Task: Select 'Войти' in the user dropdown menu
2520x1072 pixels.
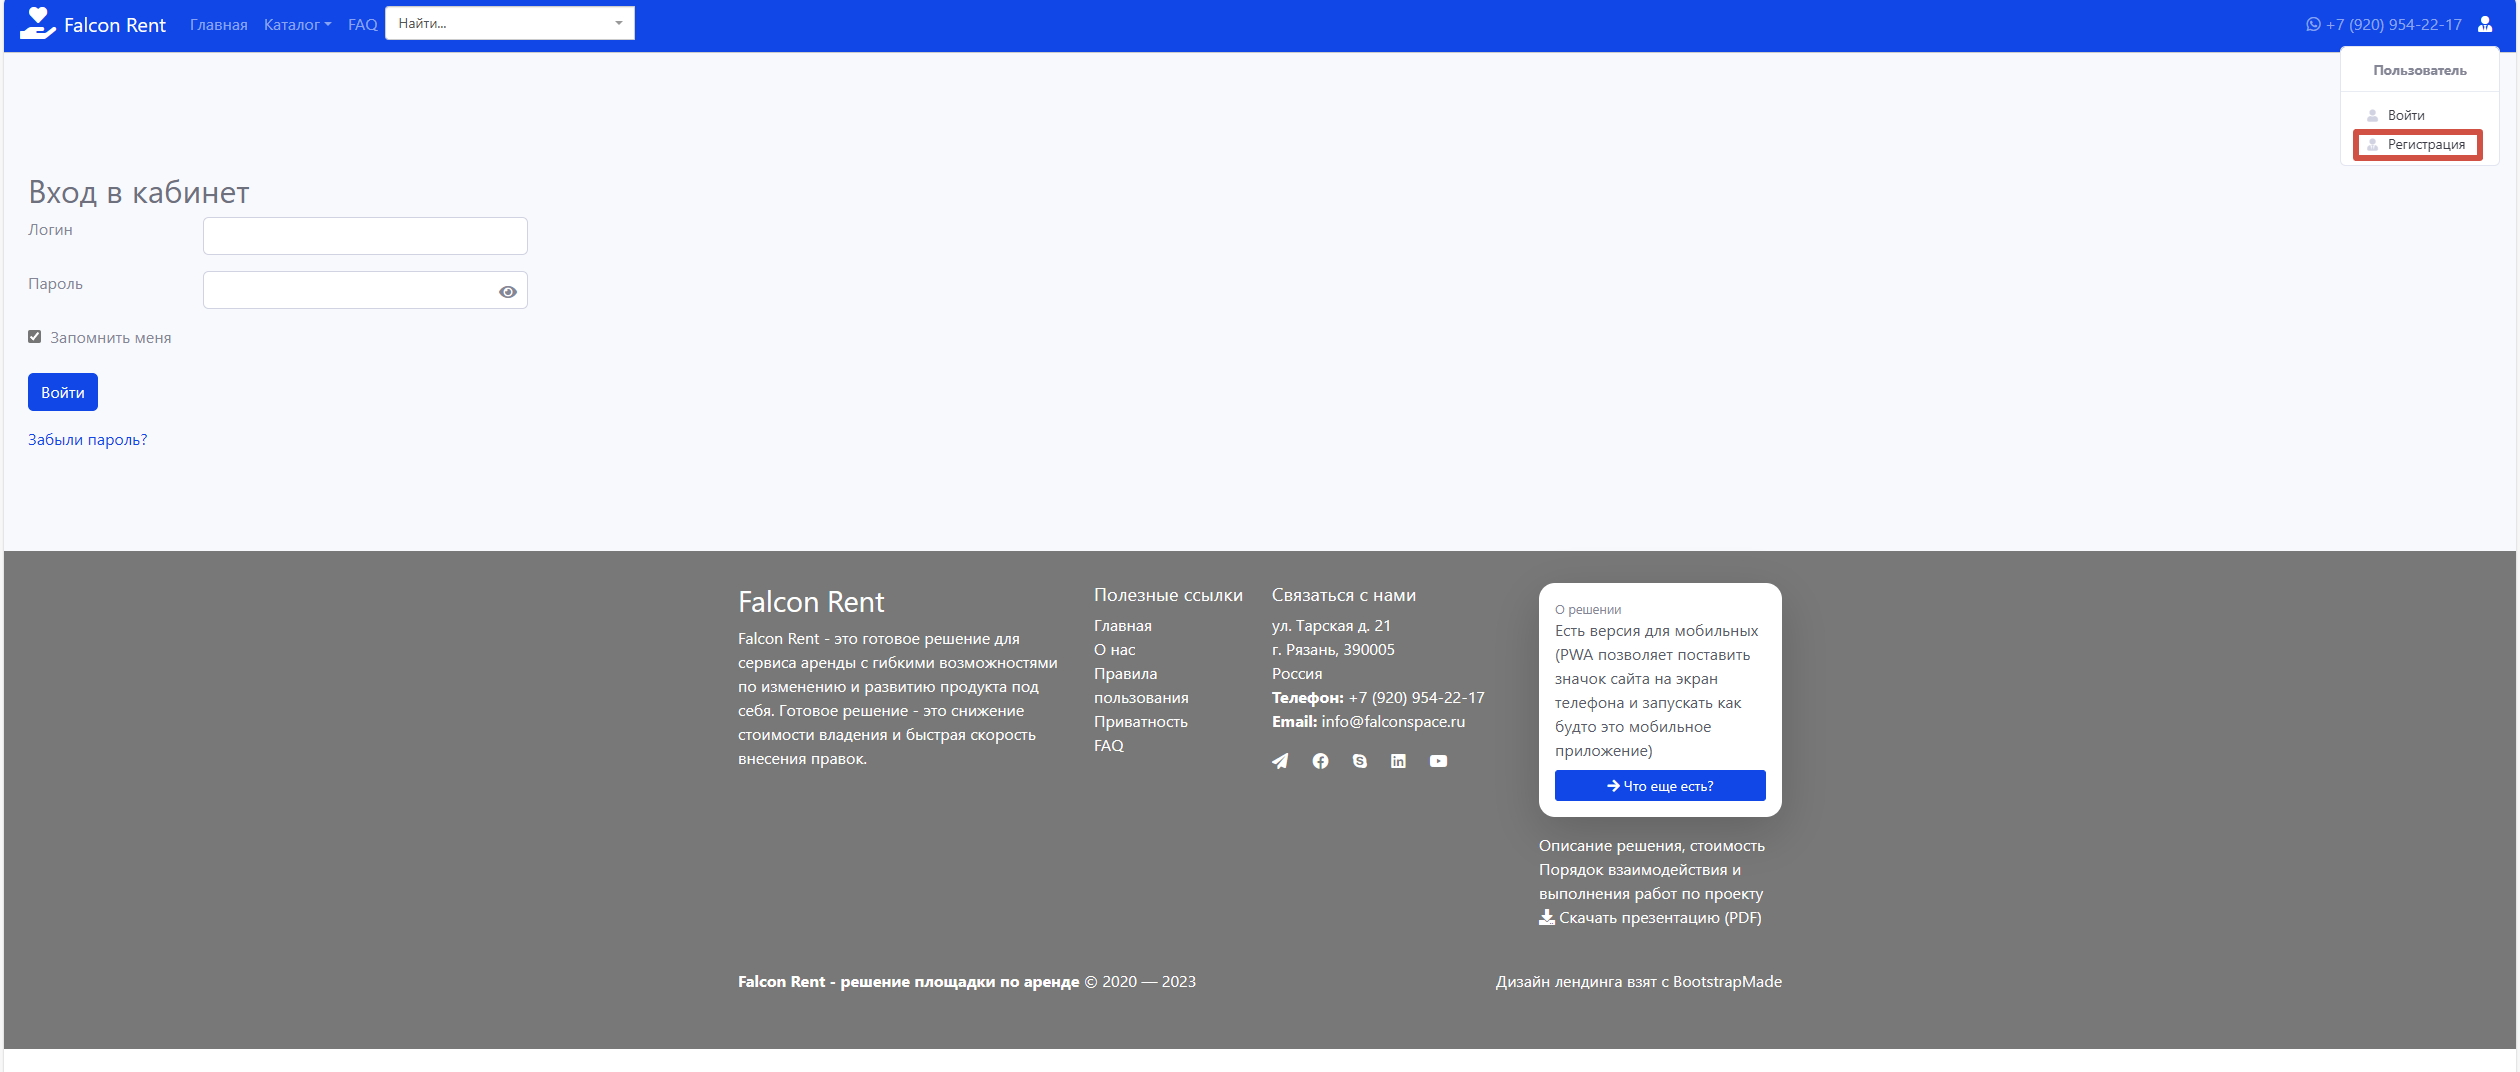Action: [x=2405, y=115]
